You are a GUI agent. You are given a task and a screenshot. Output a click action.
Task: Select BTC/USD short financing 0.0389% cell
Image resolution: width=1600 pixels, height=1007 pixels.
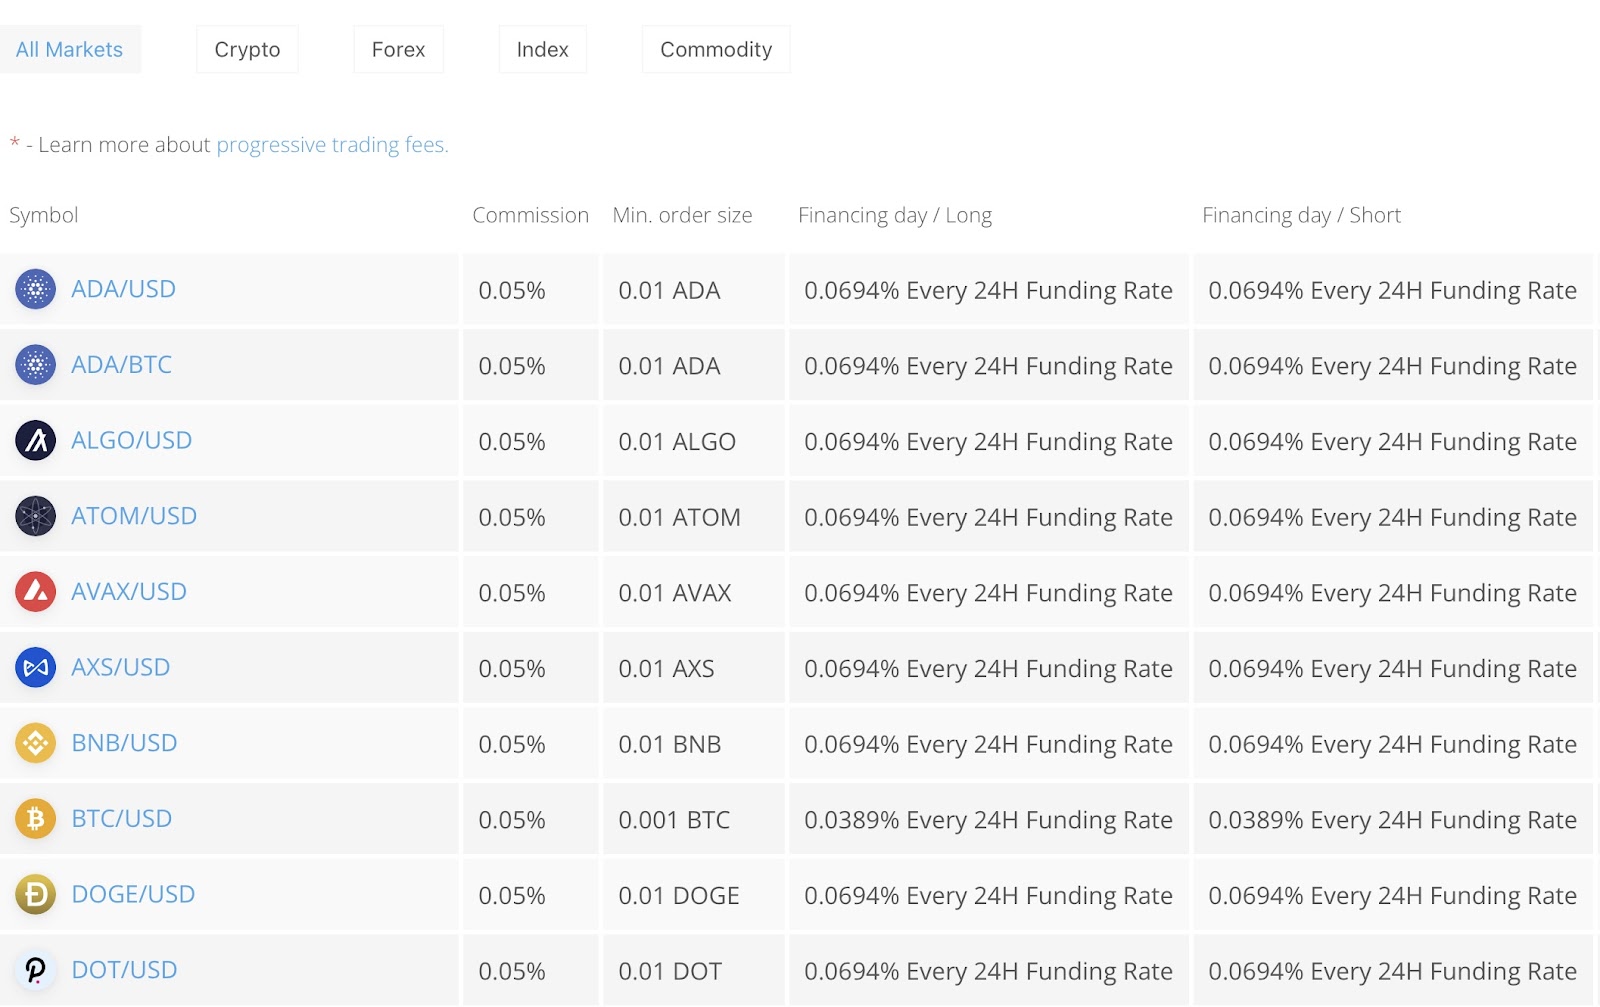[1392, 819]
